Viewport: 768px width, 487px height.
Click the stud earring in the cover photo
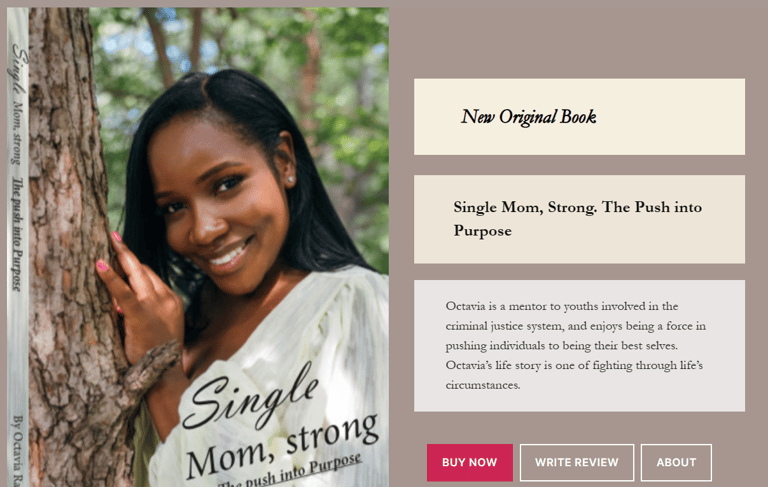tap(290, 179)
